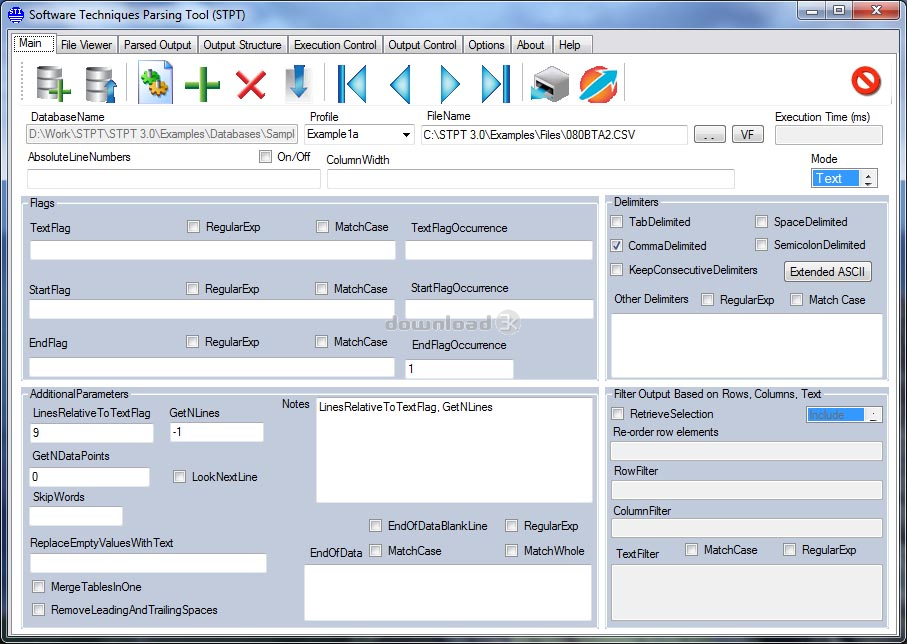Screen dimensions: 907x644
Task: Enable KeepConsecutiveDelimiters checkbox
Action: (x=617, y=270)
